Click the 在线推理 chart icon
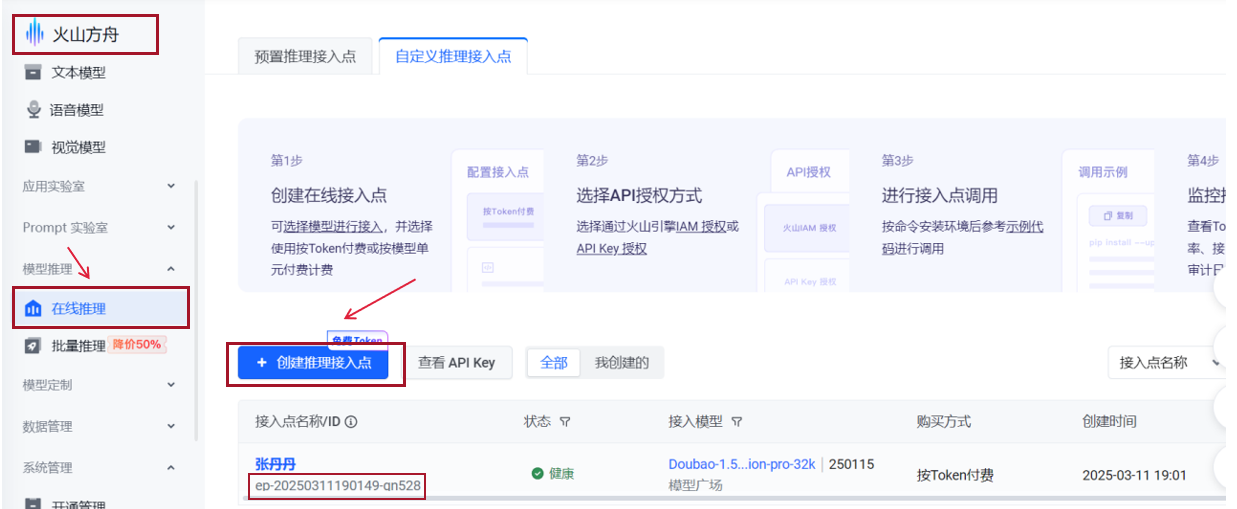This screenshot has width=1237, height=509. tap(33, 308)
